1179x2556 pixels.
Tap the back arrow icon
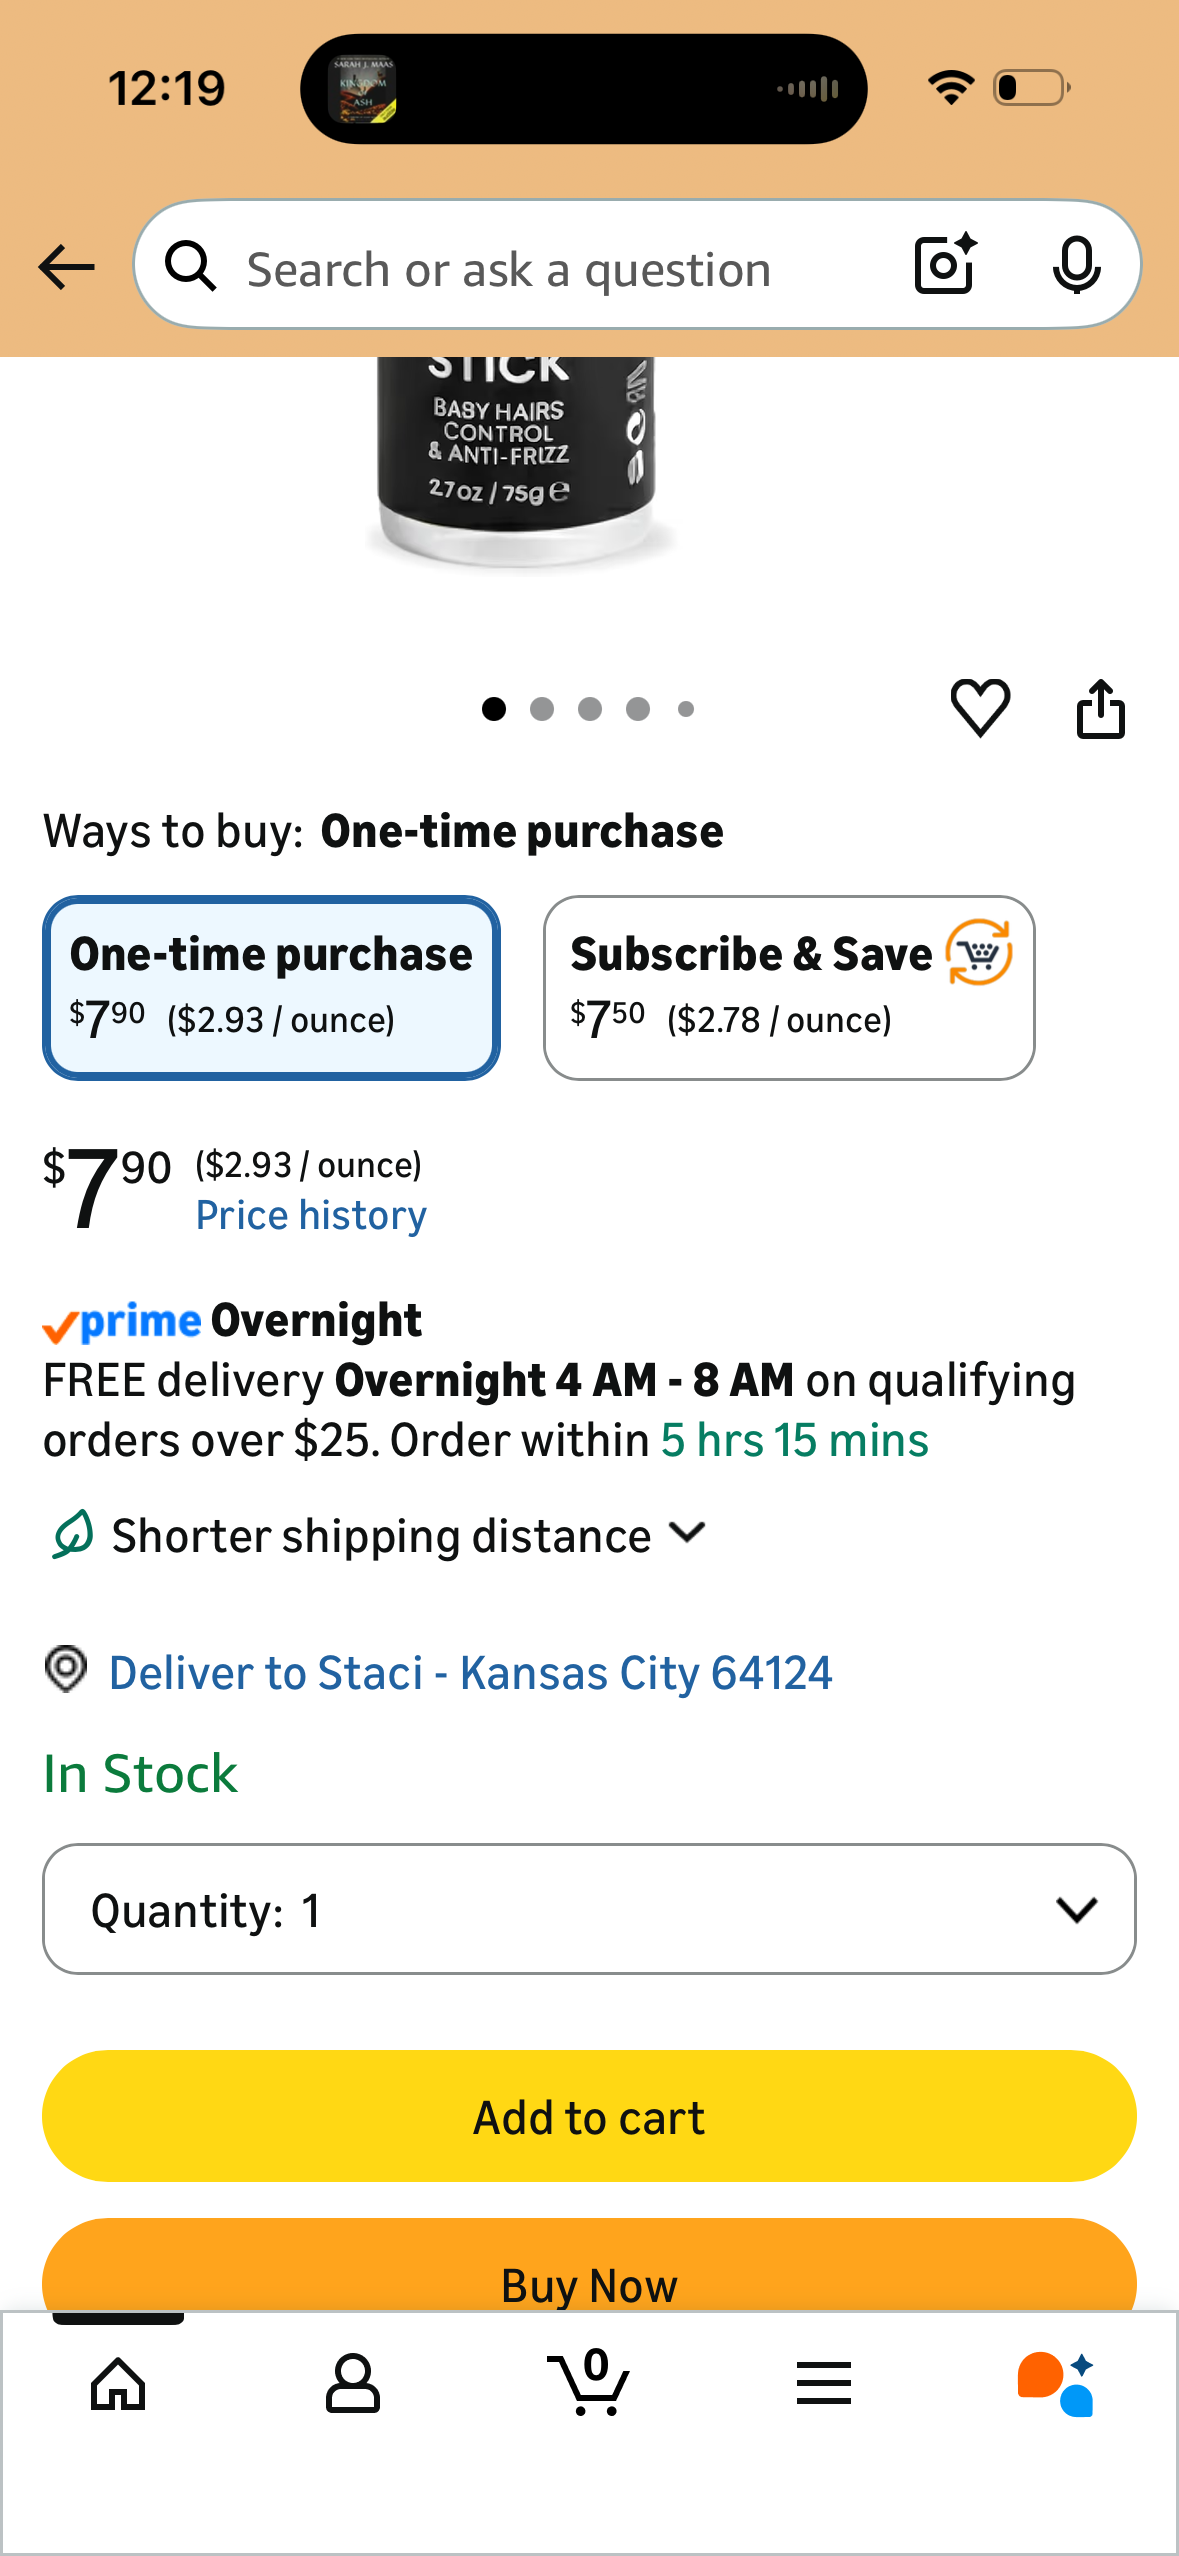(x=66, y=267)
